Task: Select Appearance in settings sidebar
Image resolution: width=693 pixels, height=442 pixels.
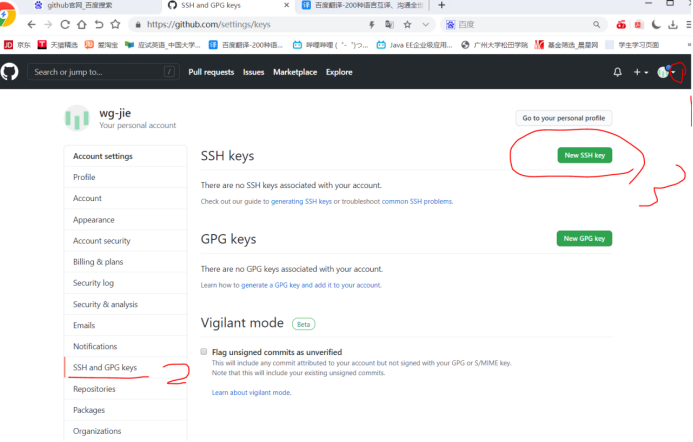Action: coord(126,219)
